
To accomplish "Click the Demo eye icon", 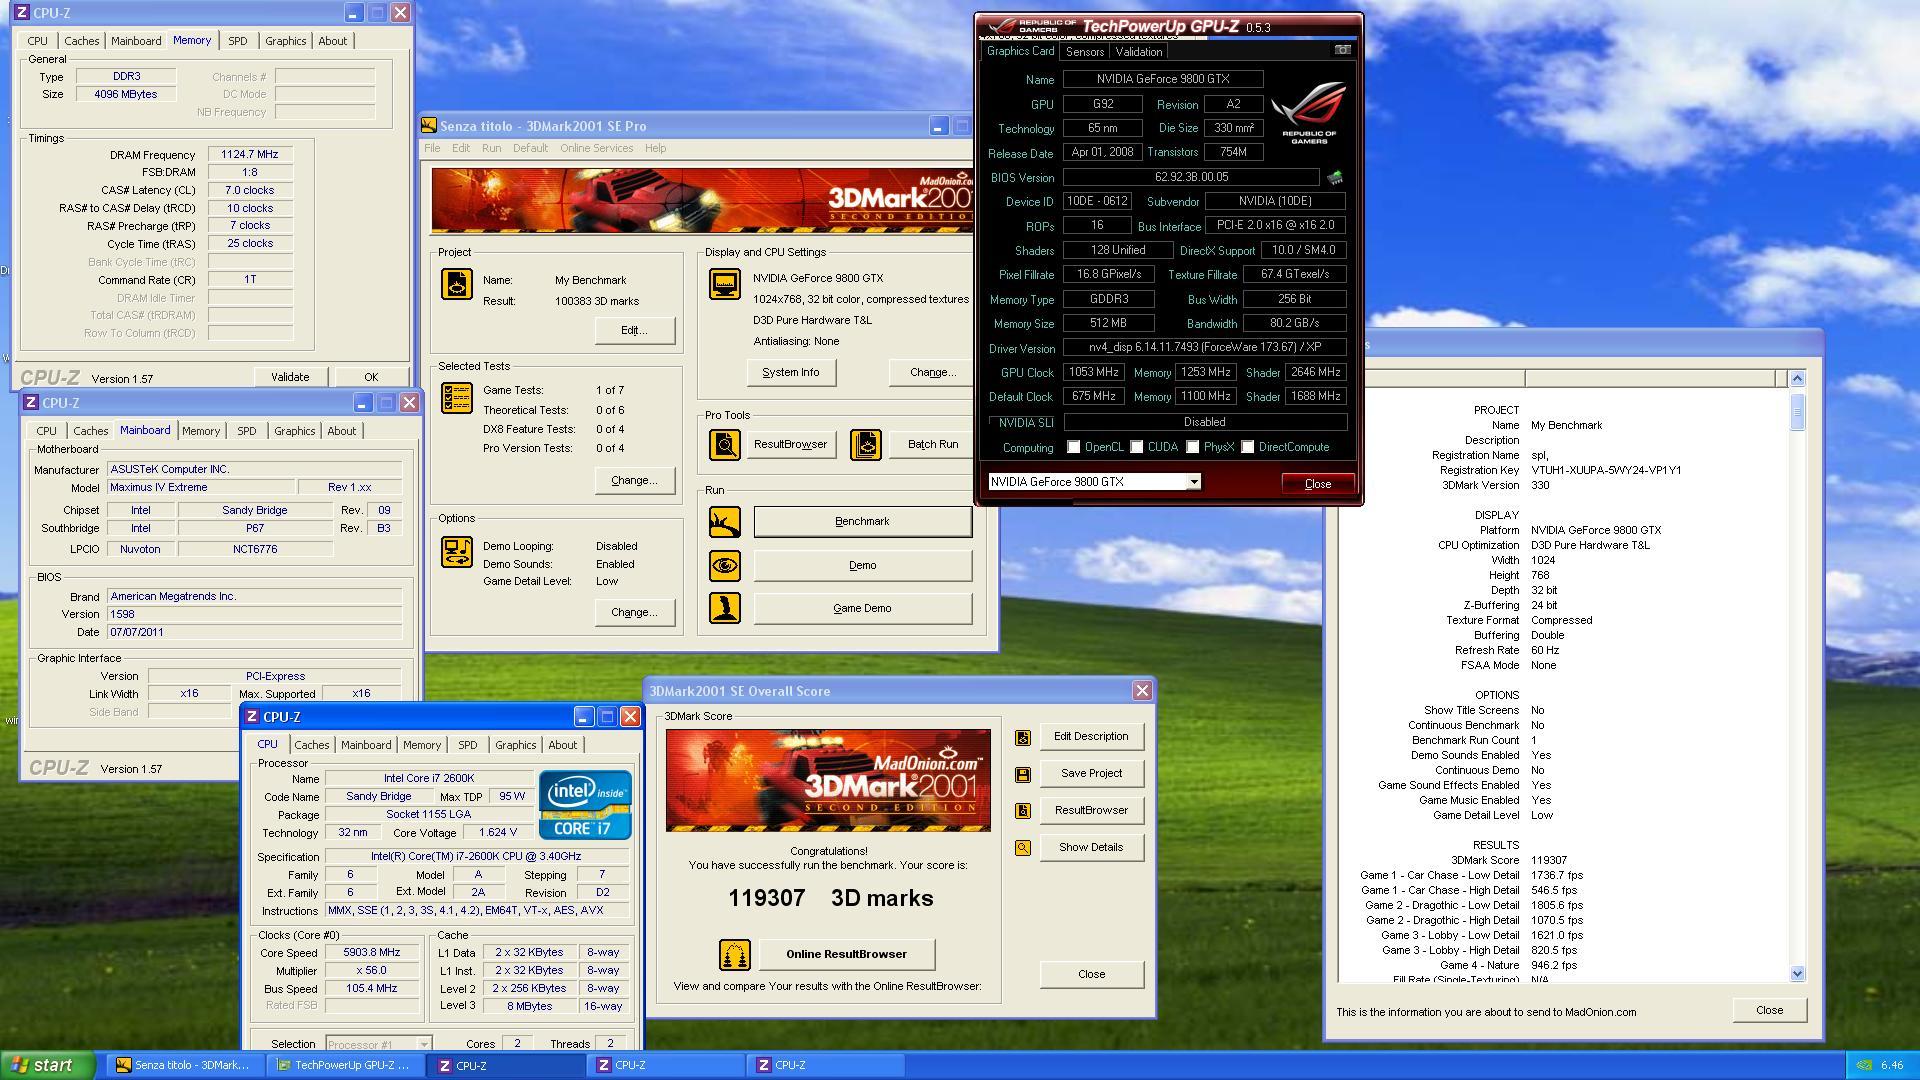I will [x=725, y=566].
